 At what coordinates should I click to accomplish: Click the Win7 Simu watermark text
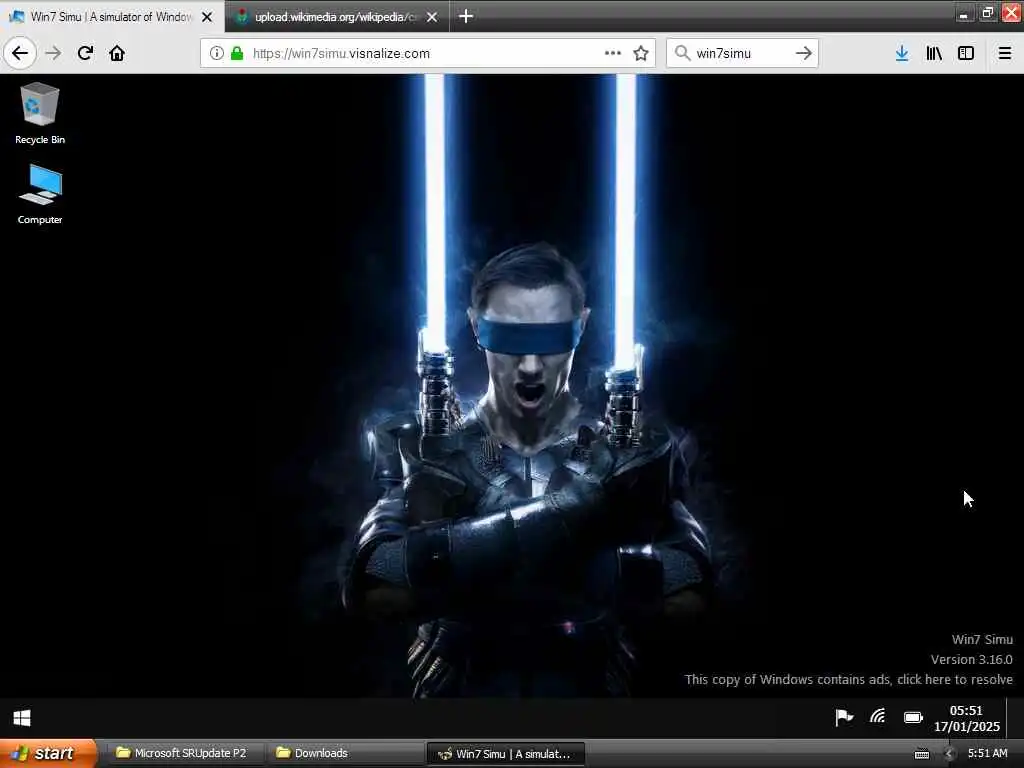click(982, 639)
